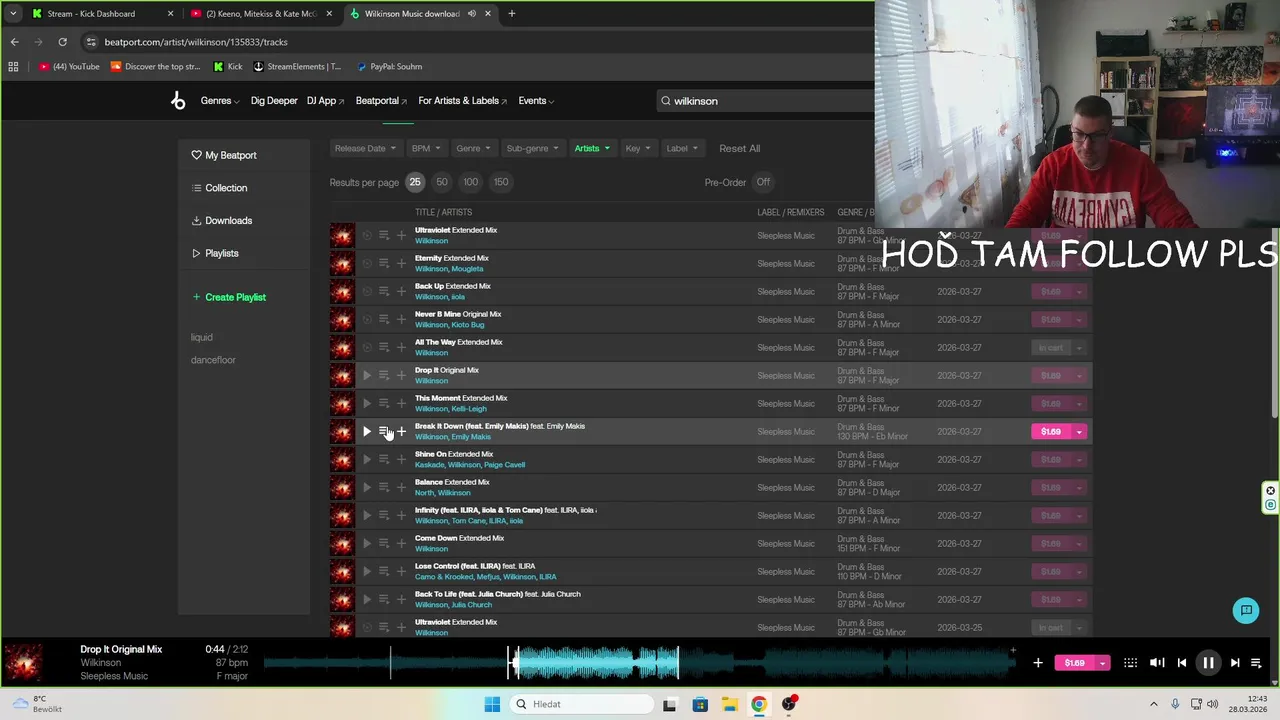Seek in the player waveform
Viewport: 1280px width, 720px height.
(640, 662)
